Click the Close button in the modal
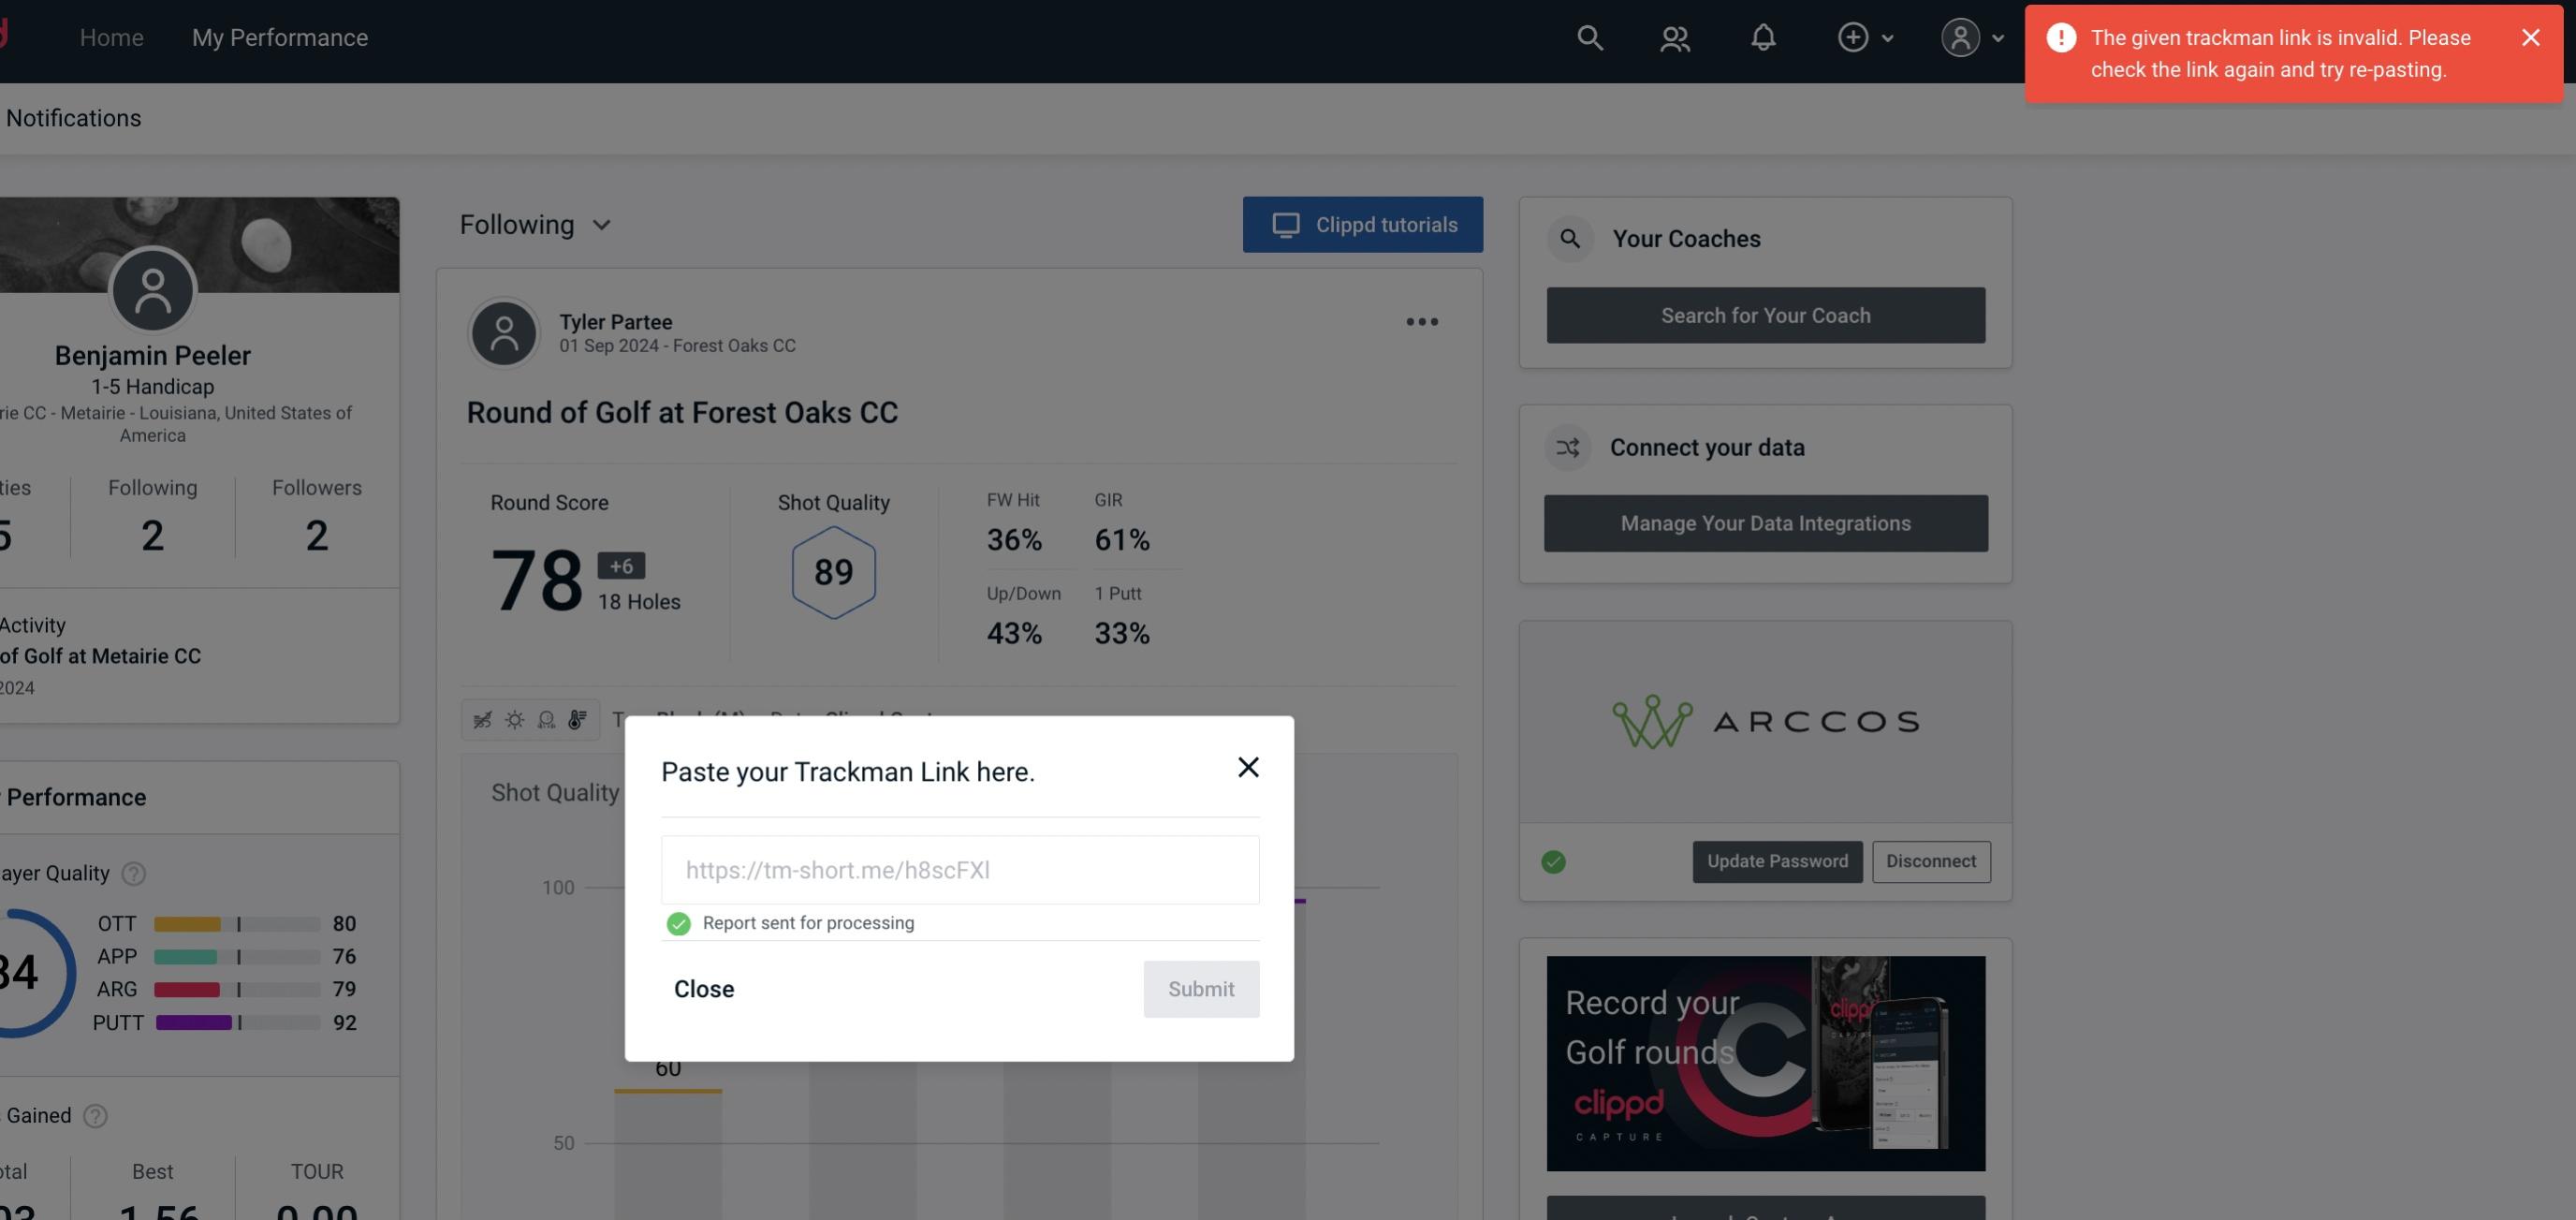Viewport: 2576px width, 1220px height. (703, 988)
